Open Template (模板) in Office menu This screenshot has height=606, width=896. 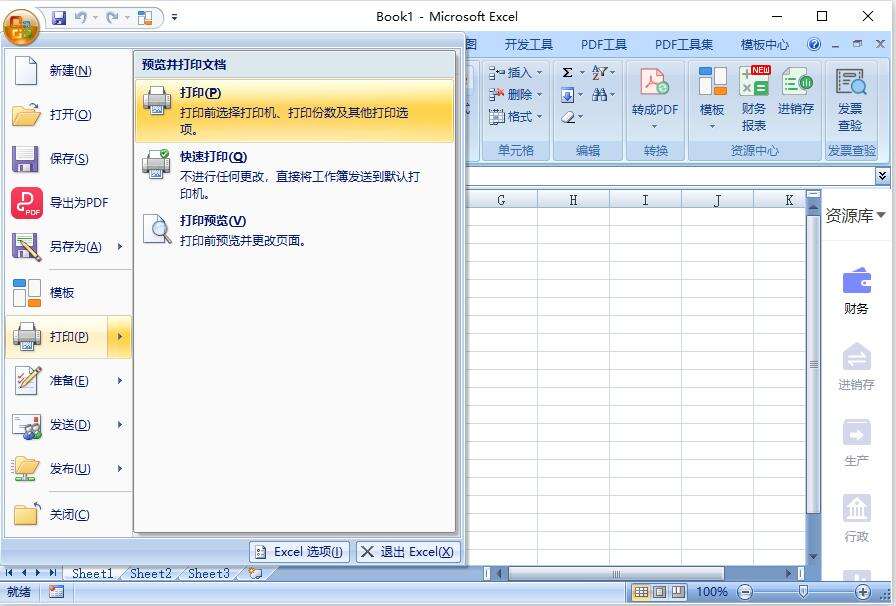coord(69,293)
